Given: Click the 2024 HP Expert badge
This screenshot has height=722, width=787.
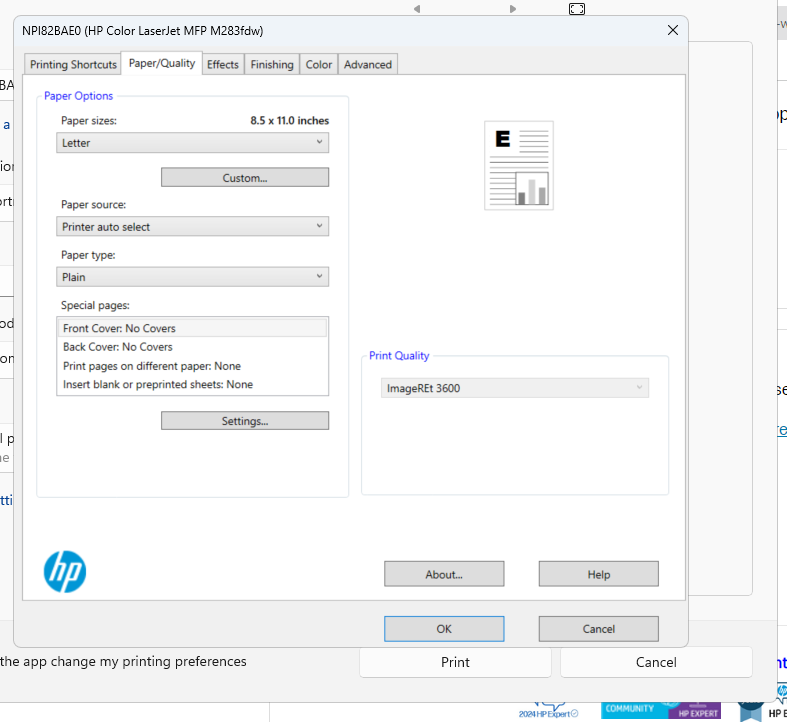Looking at the screenshot, I should [548, 712].
